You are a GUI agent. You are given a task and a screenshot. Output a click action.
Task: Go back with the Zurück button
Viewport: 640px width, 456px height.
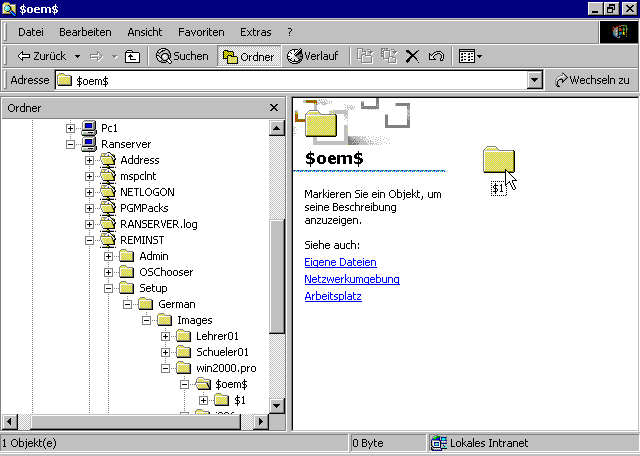pyautogui.click(x=41, y=56)
